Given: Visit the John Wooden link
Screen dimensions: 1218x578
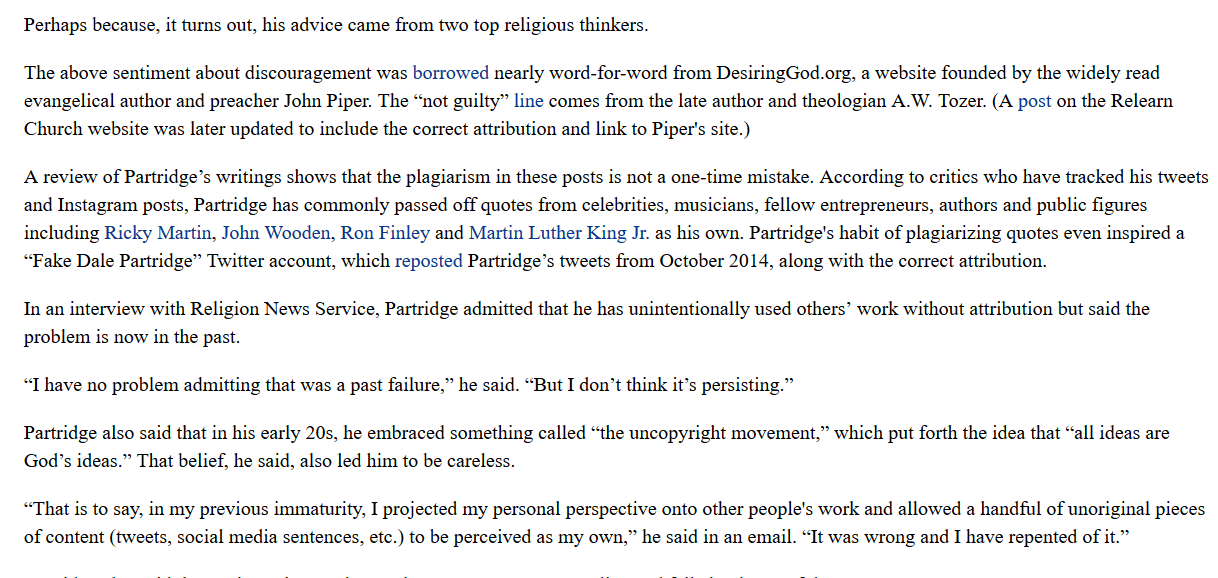Looking at the screenshot, I should pyautogui.click(x=276, y=234).
